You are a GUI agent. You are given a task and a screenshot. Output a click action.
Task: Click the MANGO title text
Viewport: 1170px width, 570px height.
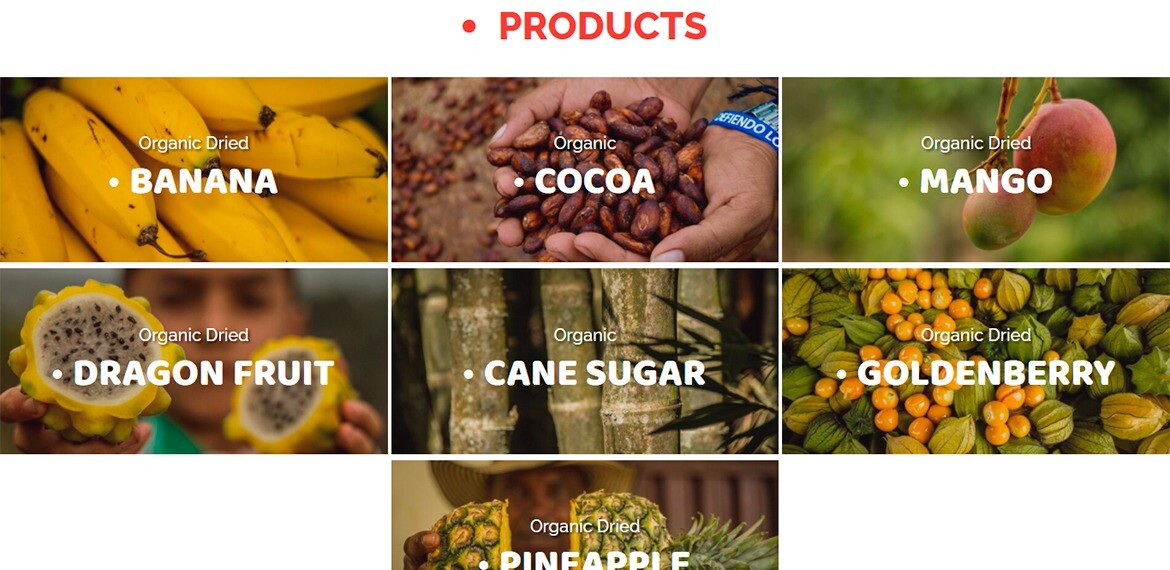(x=986, y=181)
